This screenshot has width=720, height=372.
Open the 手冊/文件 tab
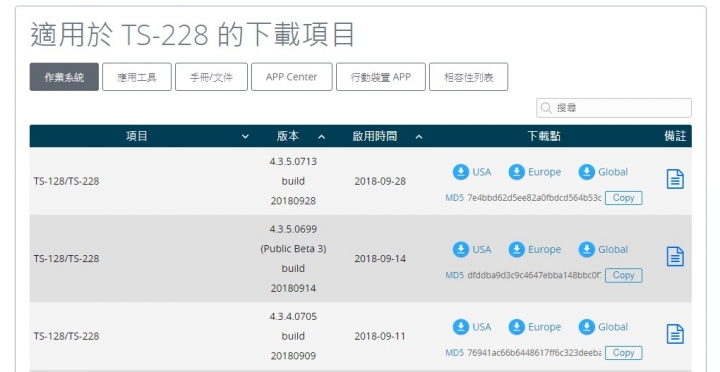point(211,77)
